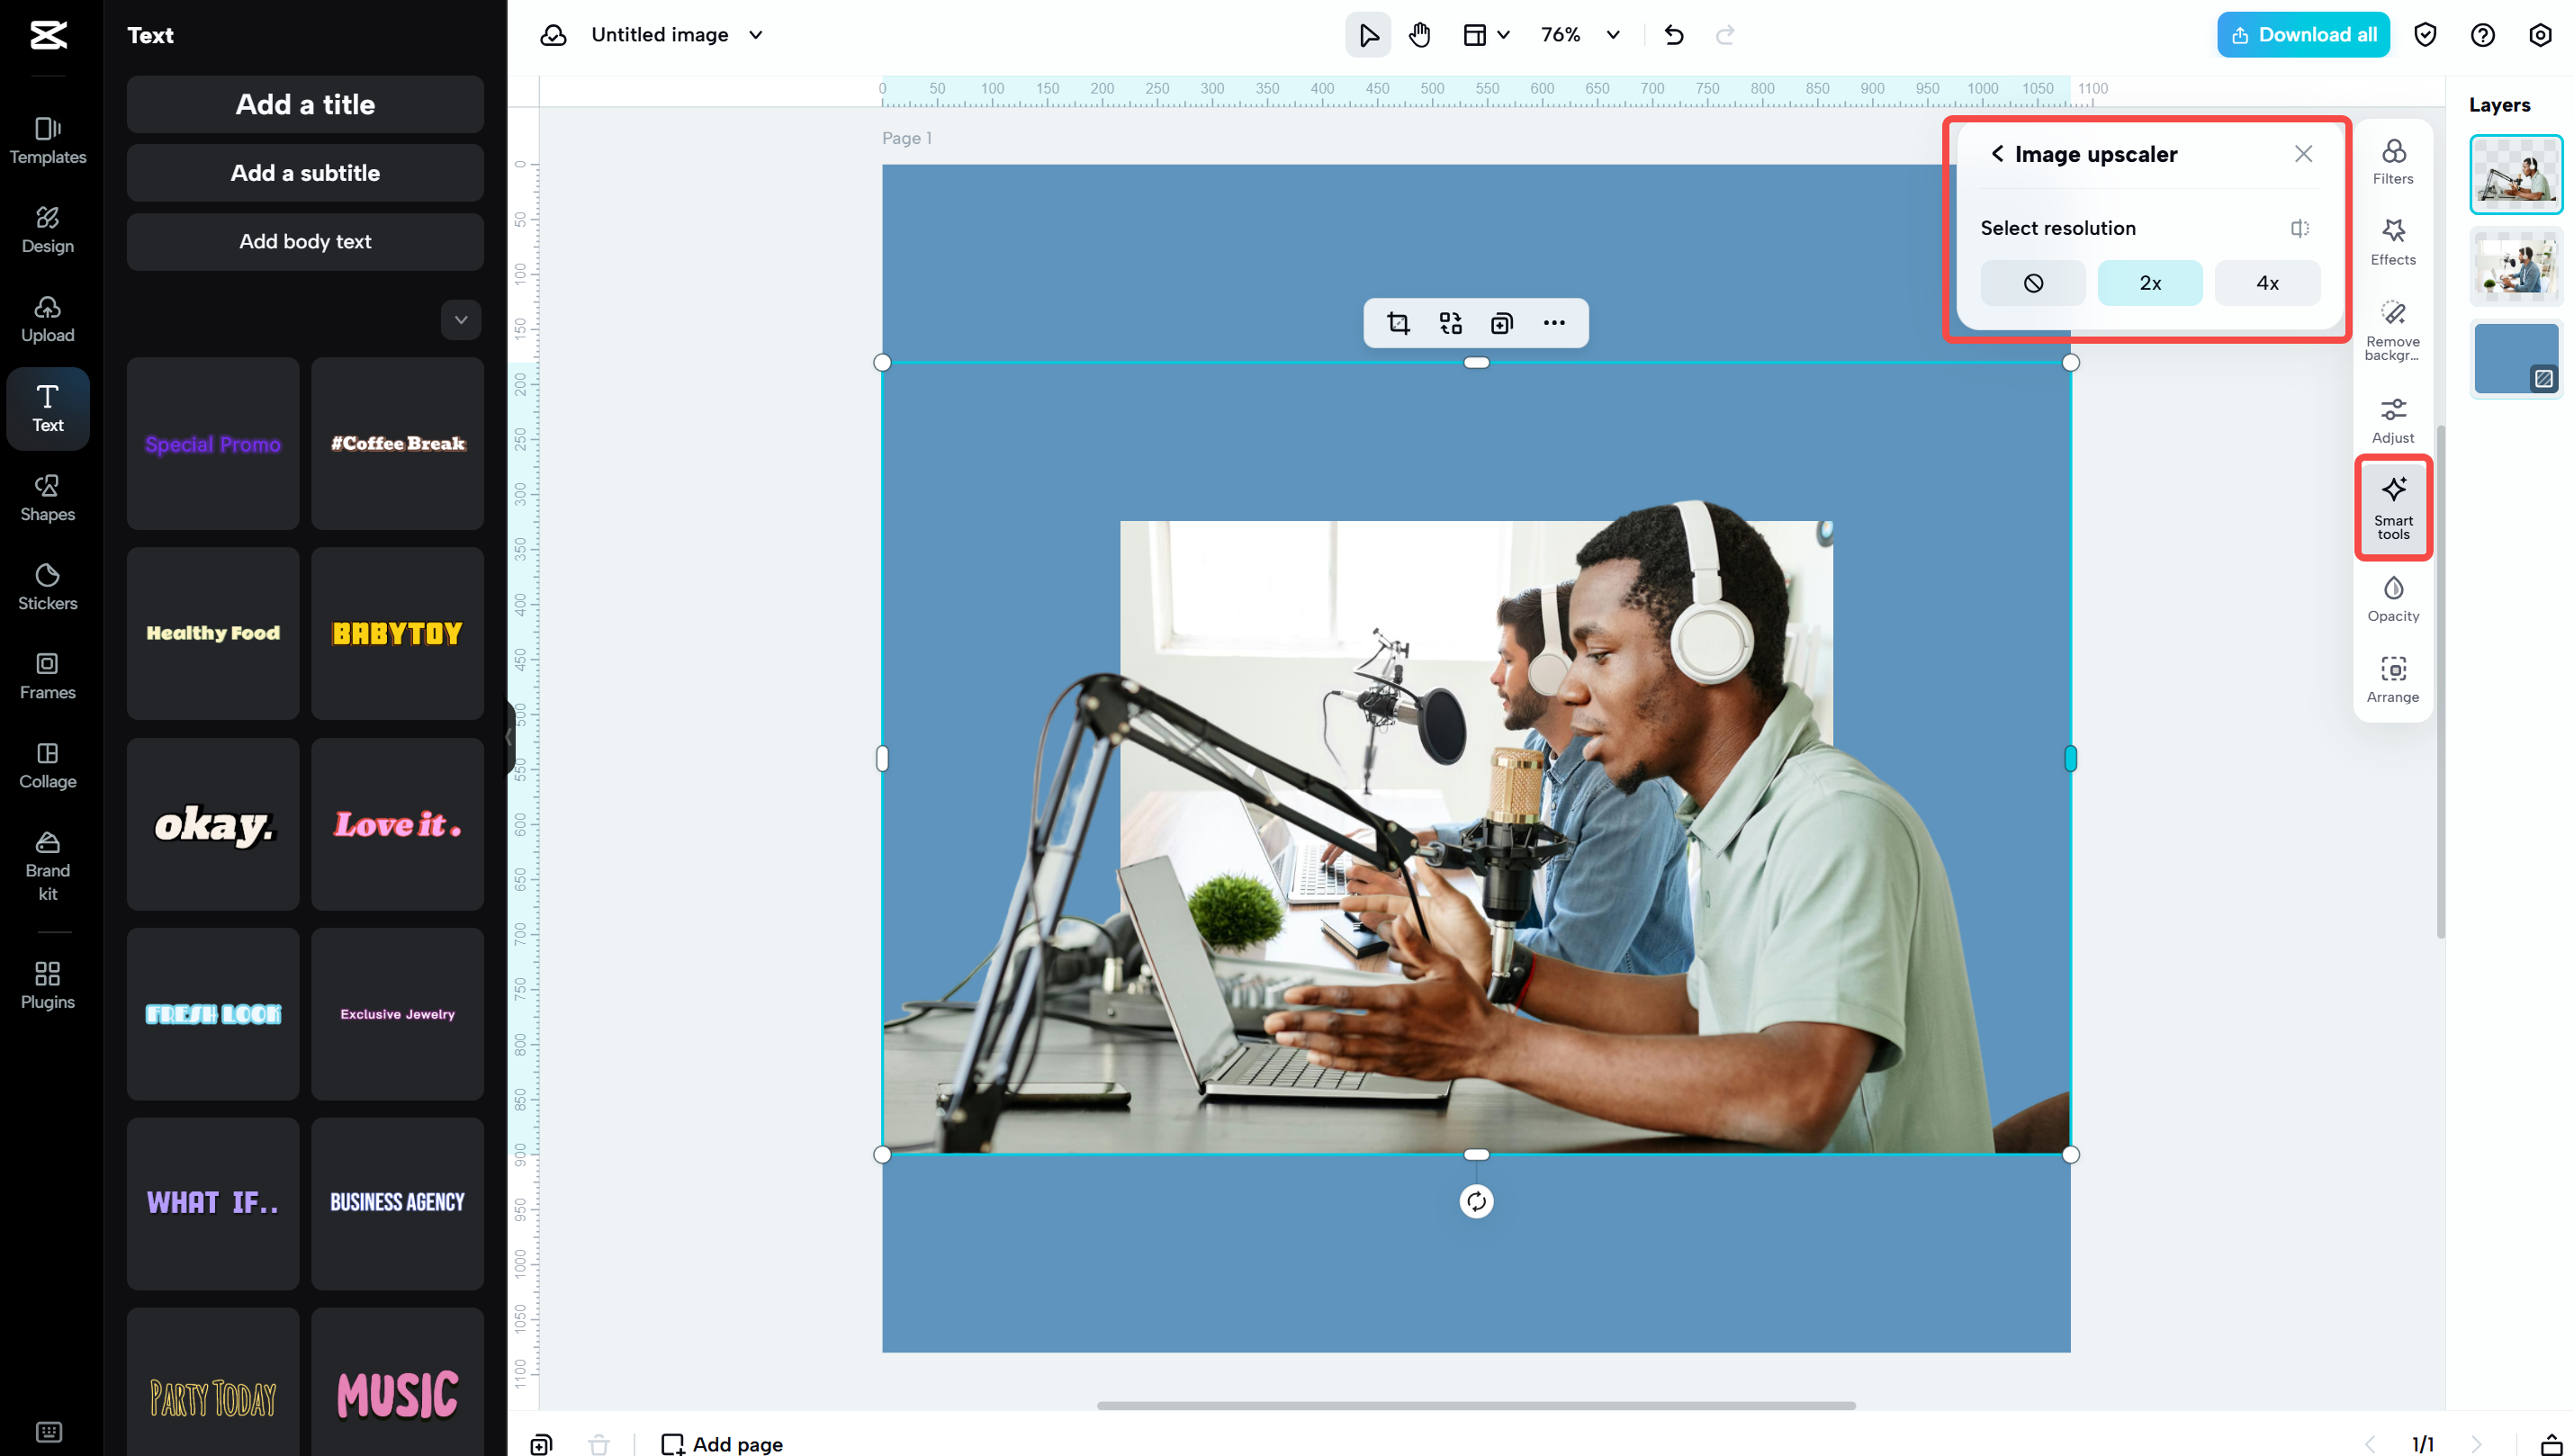
Task: Select the Crop tool on the image toolbar
Action: [x=1398, y=323]
